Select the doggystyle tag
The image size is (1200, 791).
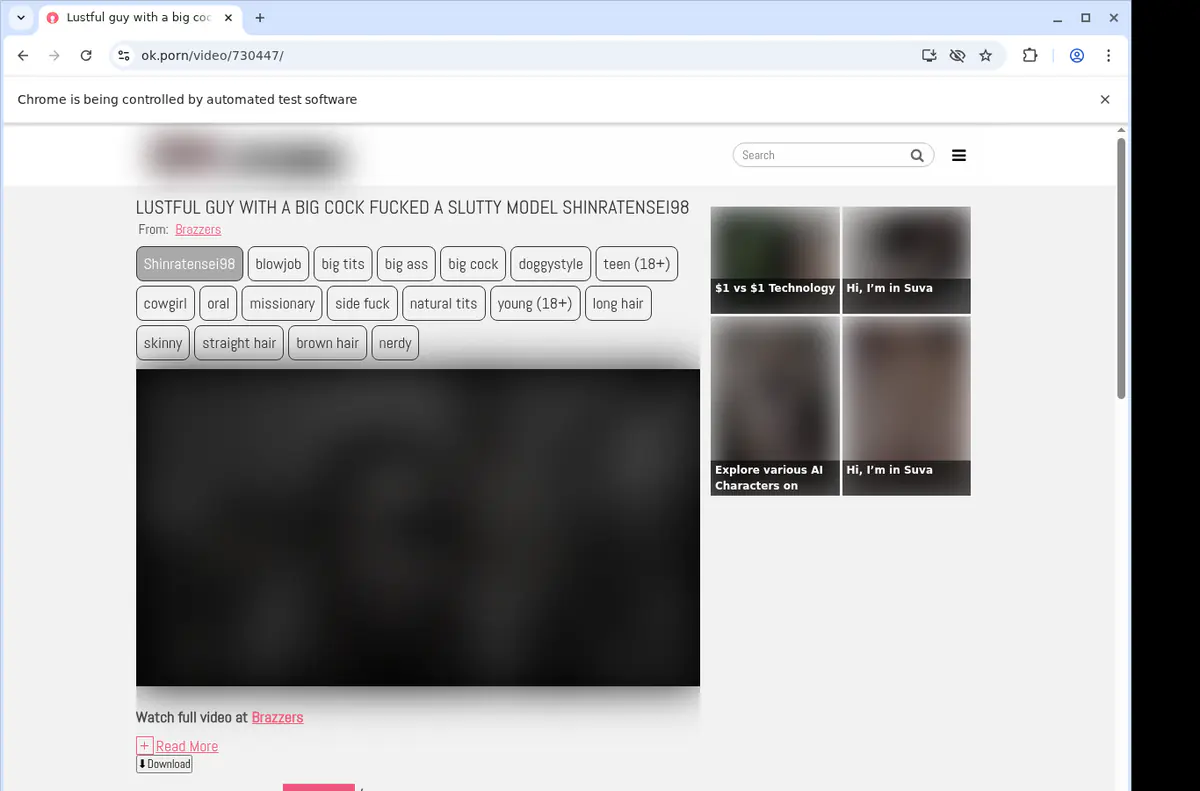tap(550, 264)
